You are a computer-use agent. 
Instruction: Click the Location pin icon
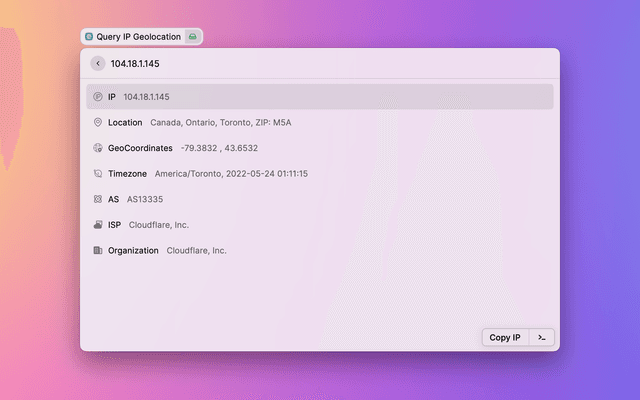coord(98,123)
